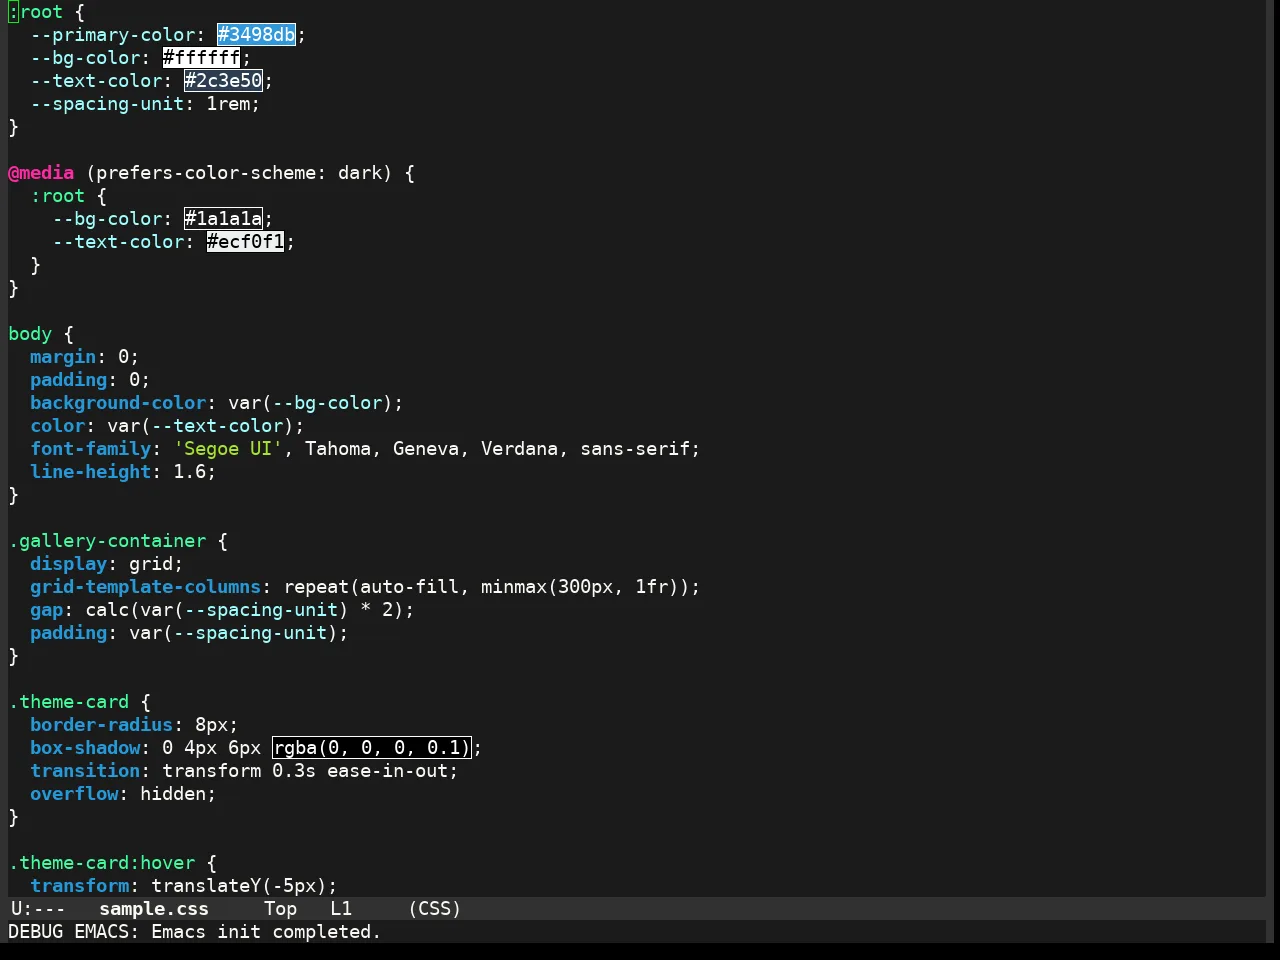Click the sample.css buffer name in mode line
This screenshot has height=960, width=1280.
click(x=154, y=909)
